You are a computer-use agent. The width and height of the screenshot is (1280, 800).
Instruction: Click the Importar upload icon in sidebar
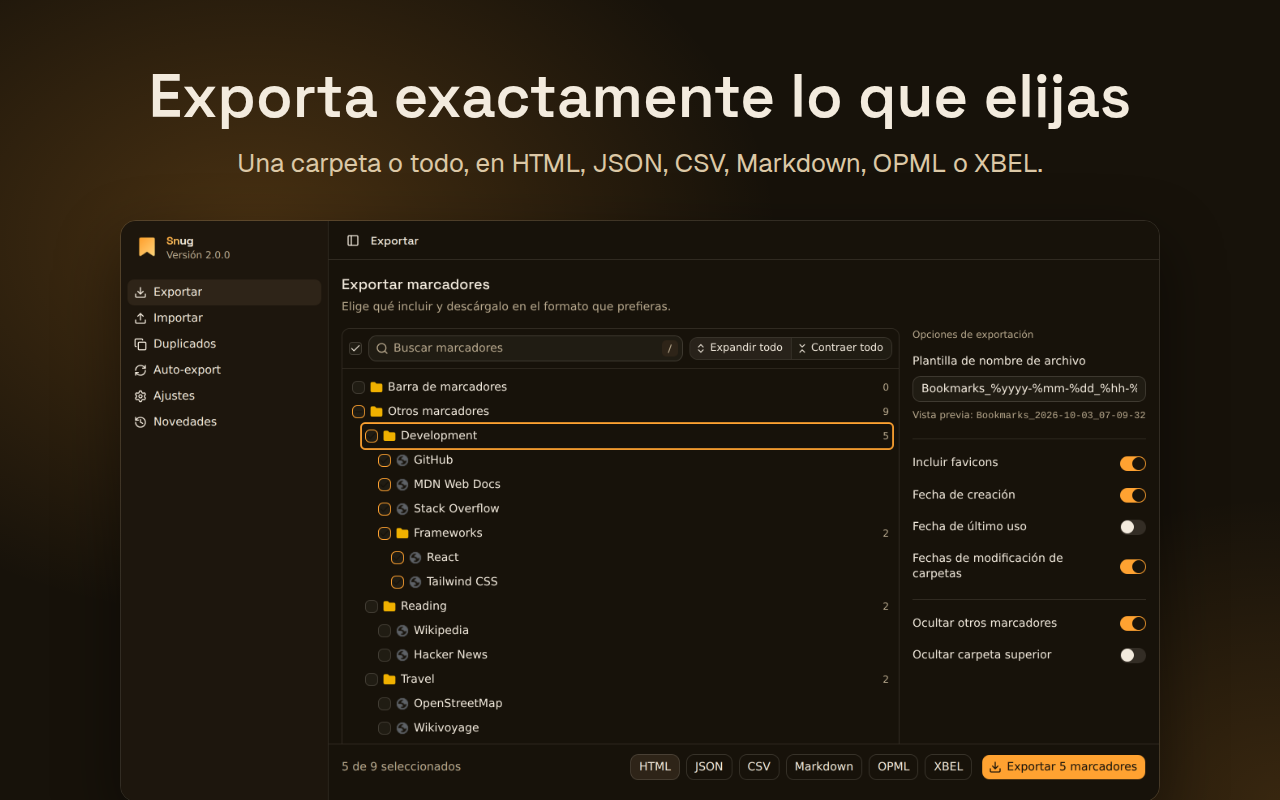tap(141, 318)
